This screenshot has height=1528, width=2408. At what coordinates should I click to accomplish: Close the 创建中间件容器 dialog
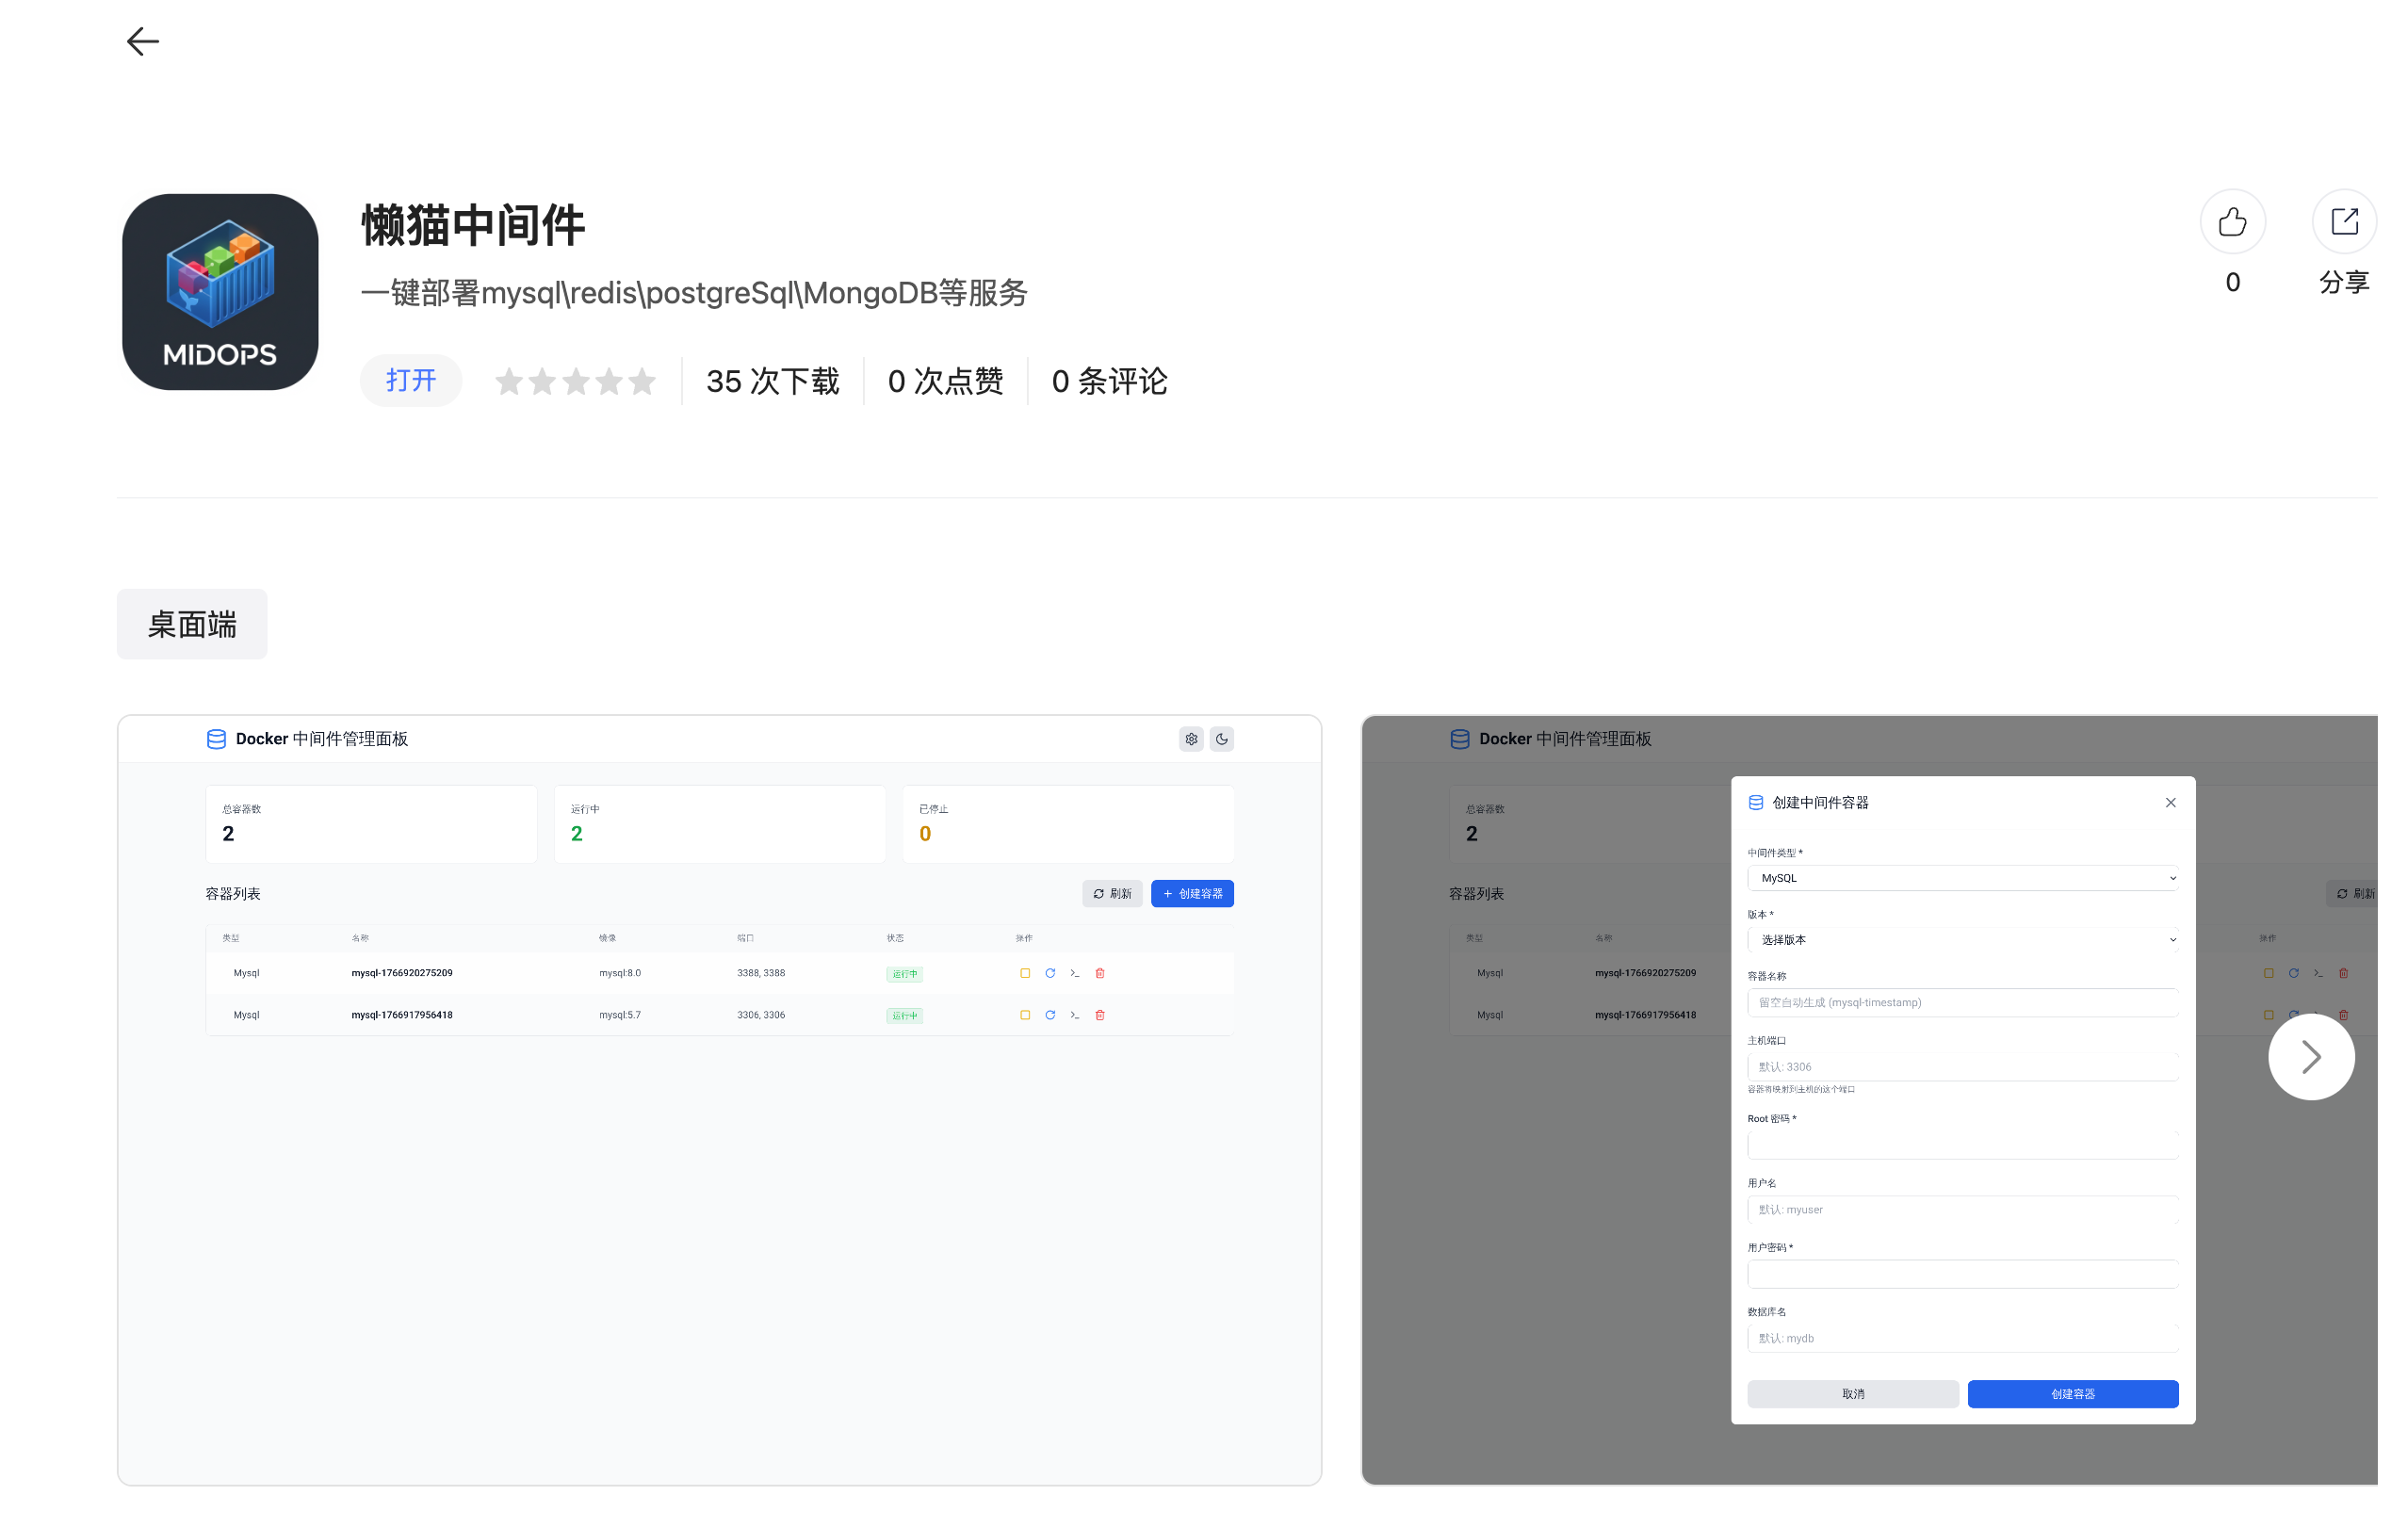(2169, 803)
